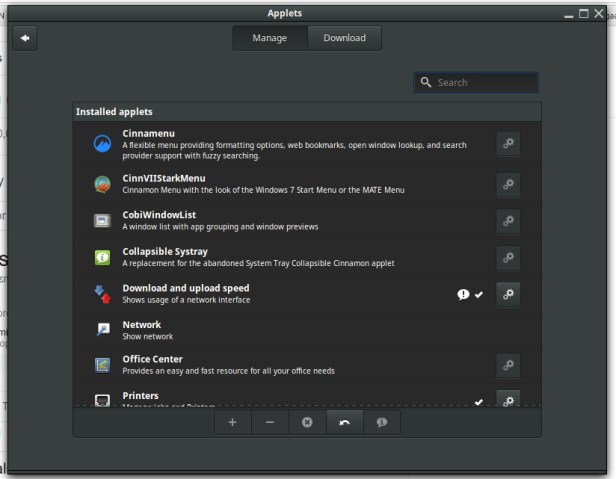Image resolution: width=616 pixels, height=479 pixels.
Task: Open configure gear for CinnVIIStarkMenu
Action: pos(508,184)
